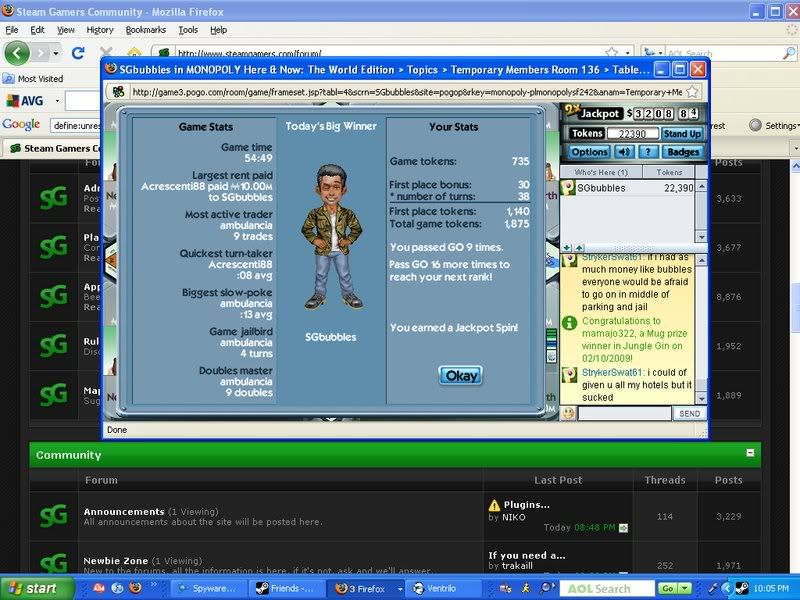Click the Who's Here column header
Screen dimensions: 800x600
coord(601,172)
